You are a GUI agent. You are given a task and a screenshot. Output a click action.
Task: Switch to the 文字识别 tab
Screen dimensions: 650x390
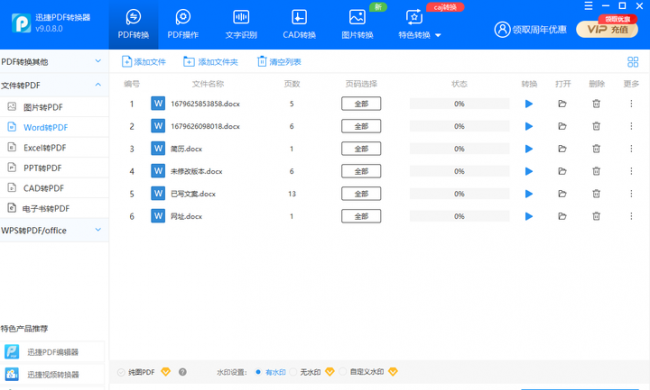pyautogui.click(x=241, y=25)
